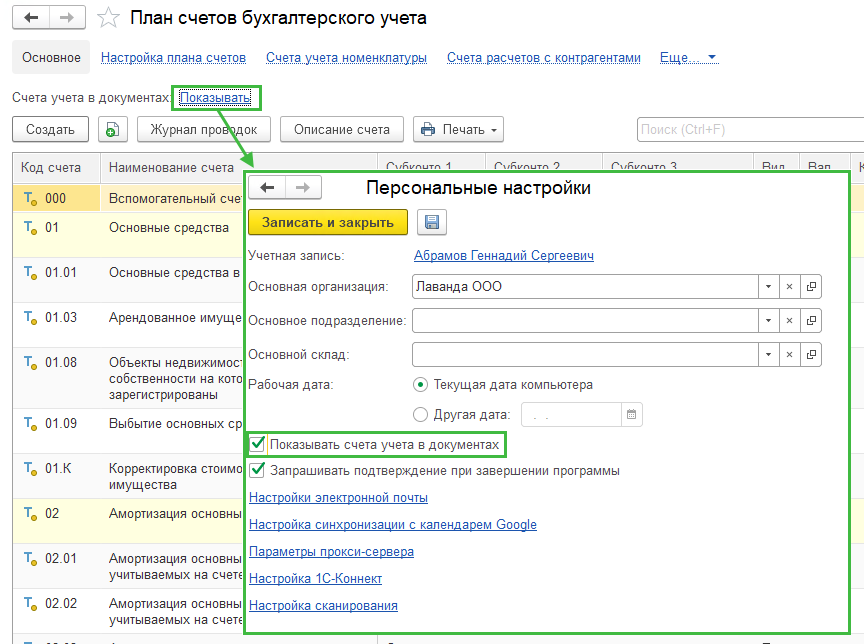Select Текущая дата компьютера radio button
This screenshot has height=644, width=864.
(420, 385)
